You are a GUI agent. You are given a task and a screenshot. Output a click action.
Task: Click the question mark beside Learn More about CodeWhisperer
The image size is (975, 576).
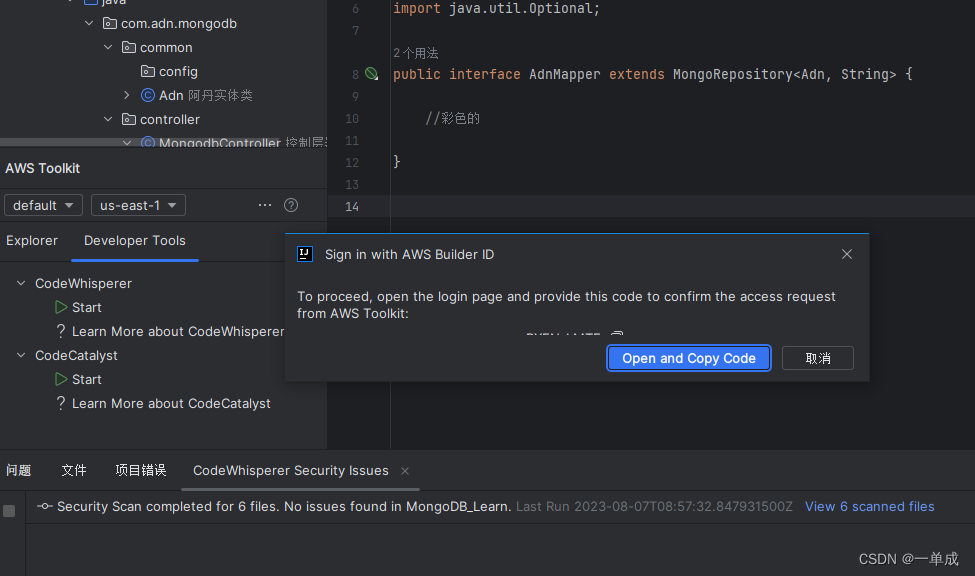62,331
